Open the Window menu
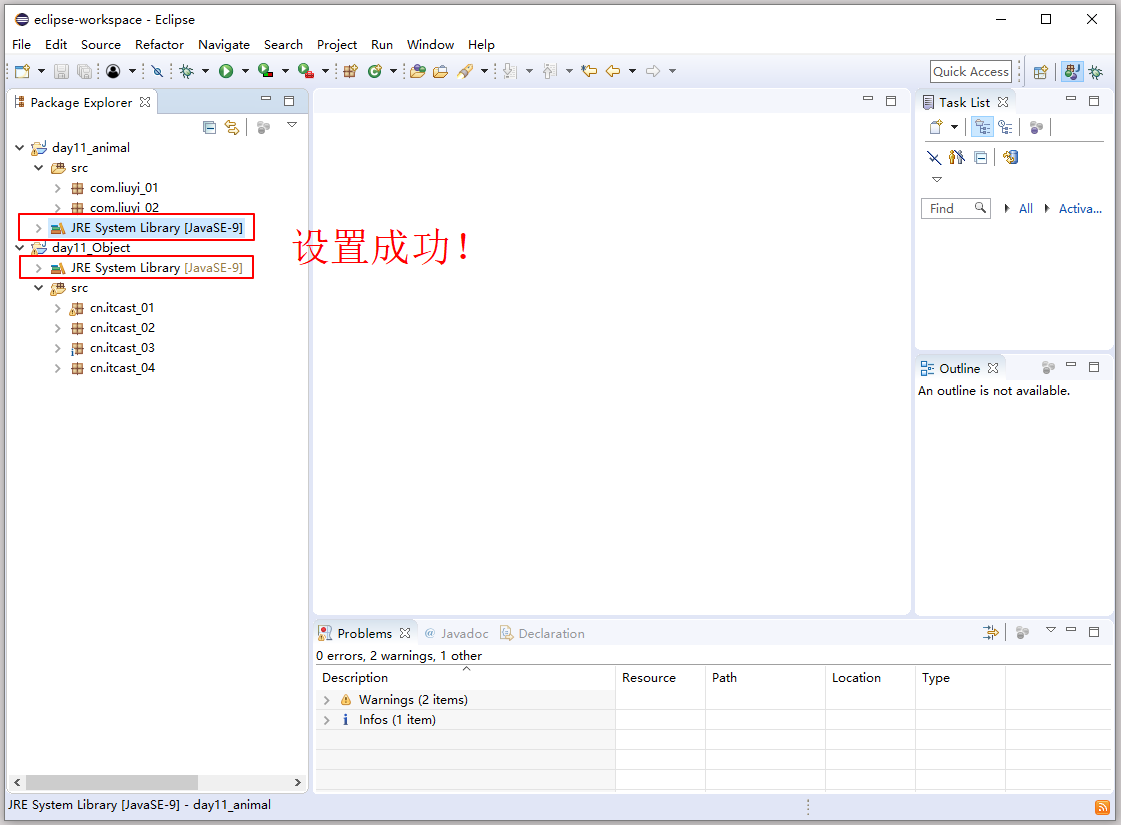1121x825 pixels. pyautogui.click(x=430, y=44)
